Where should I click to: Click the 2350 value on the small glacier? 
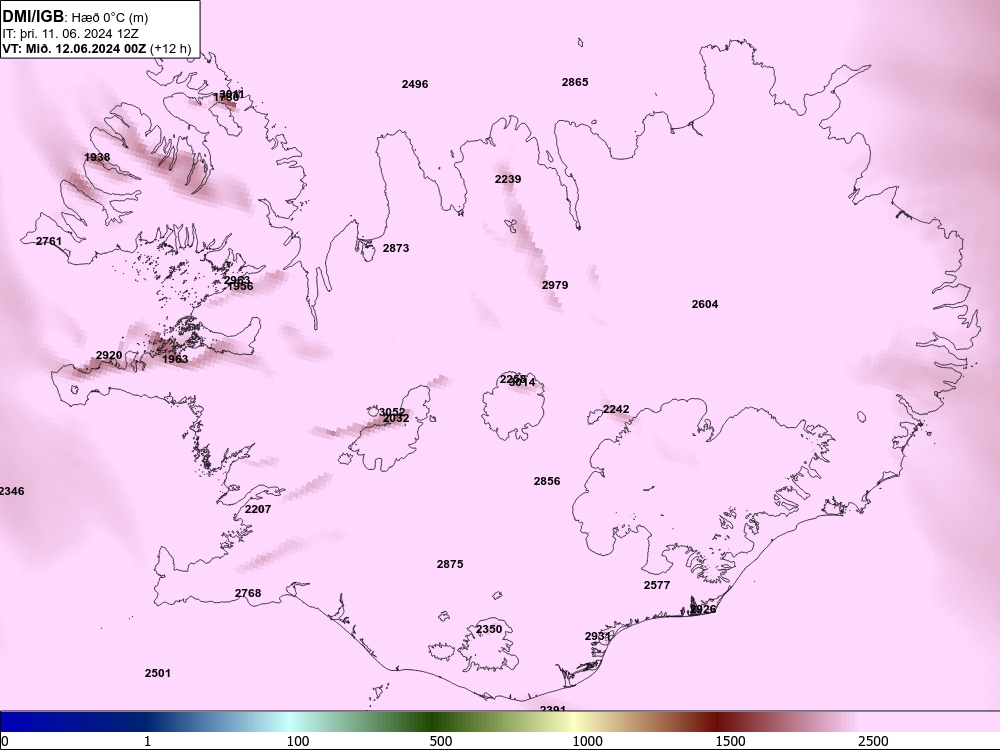coord(489,629)
